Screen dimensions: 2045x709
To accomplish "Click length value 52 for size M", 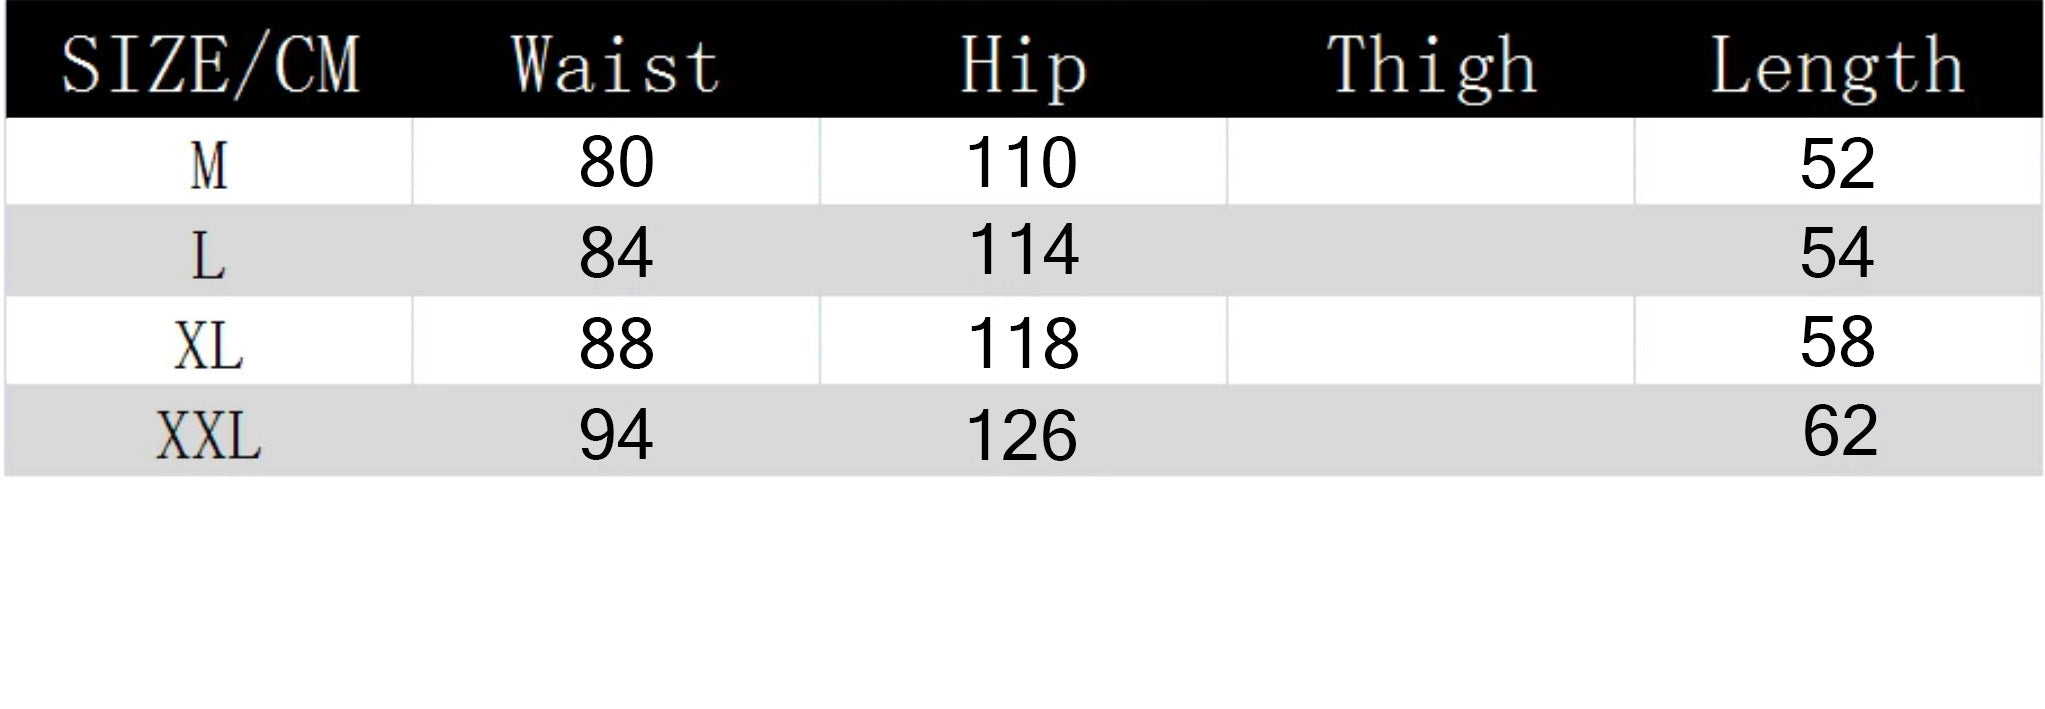I will click(1837, 163).
